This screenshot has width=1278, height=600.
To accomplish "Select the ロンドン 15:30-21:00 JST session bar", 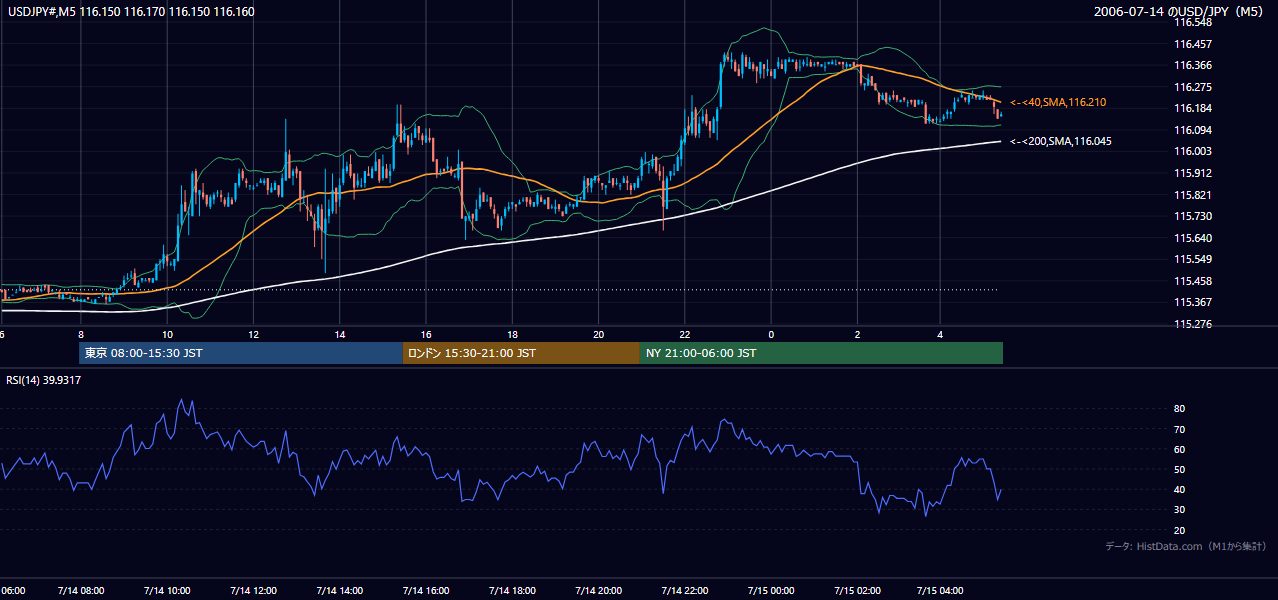I will pos(521,353).
